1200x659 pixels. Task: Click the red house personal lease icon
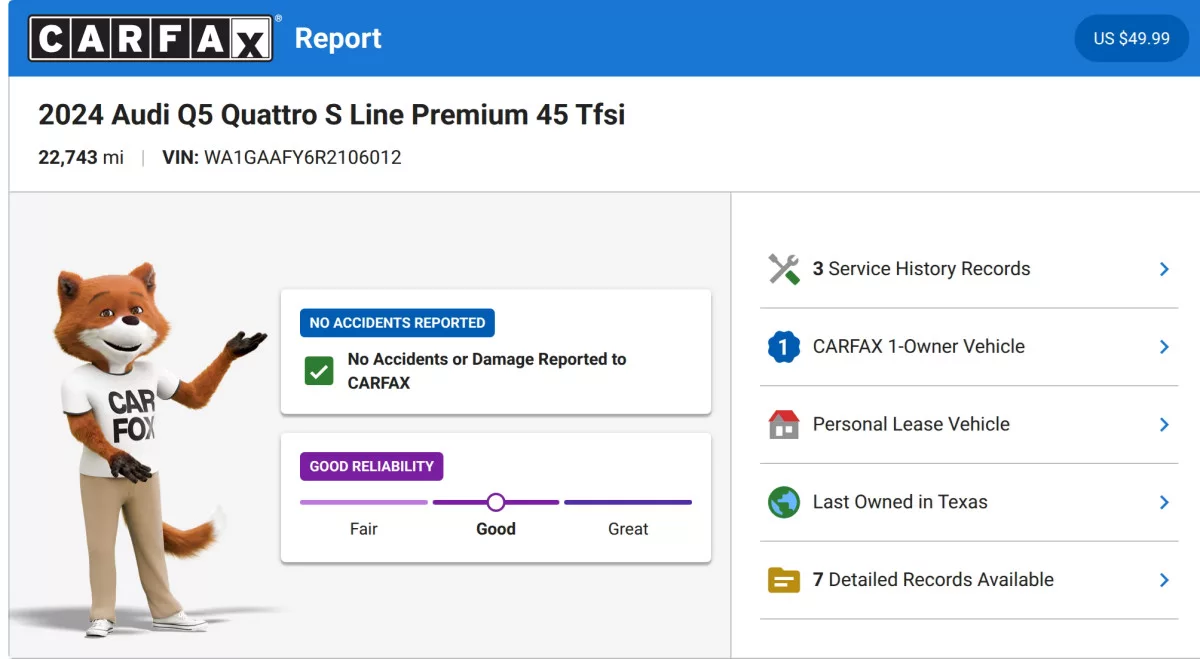click(784, 424)
